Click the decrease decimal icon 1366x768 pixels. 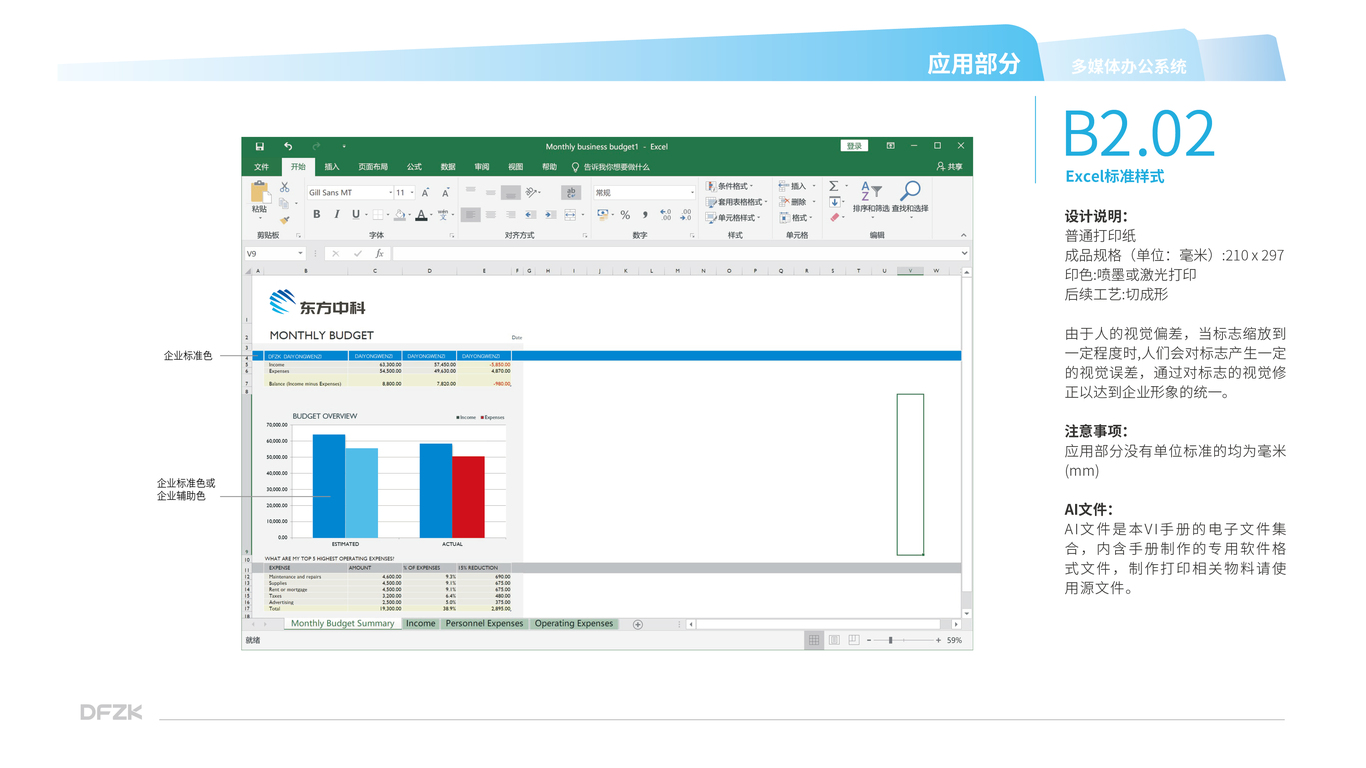coord(686,214)
